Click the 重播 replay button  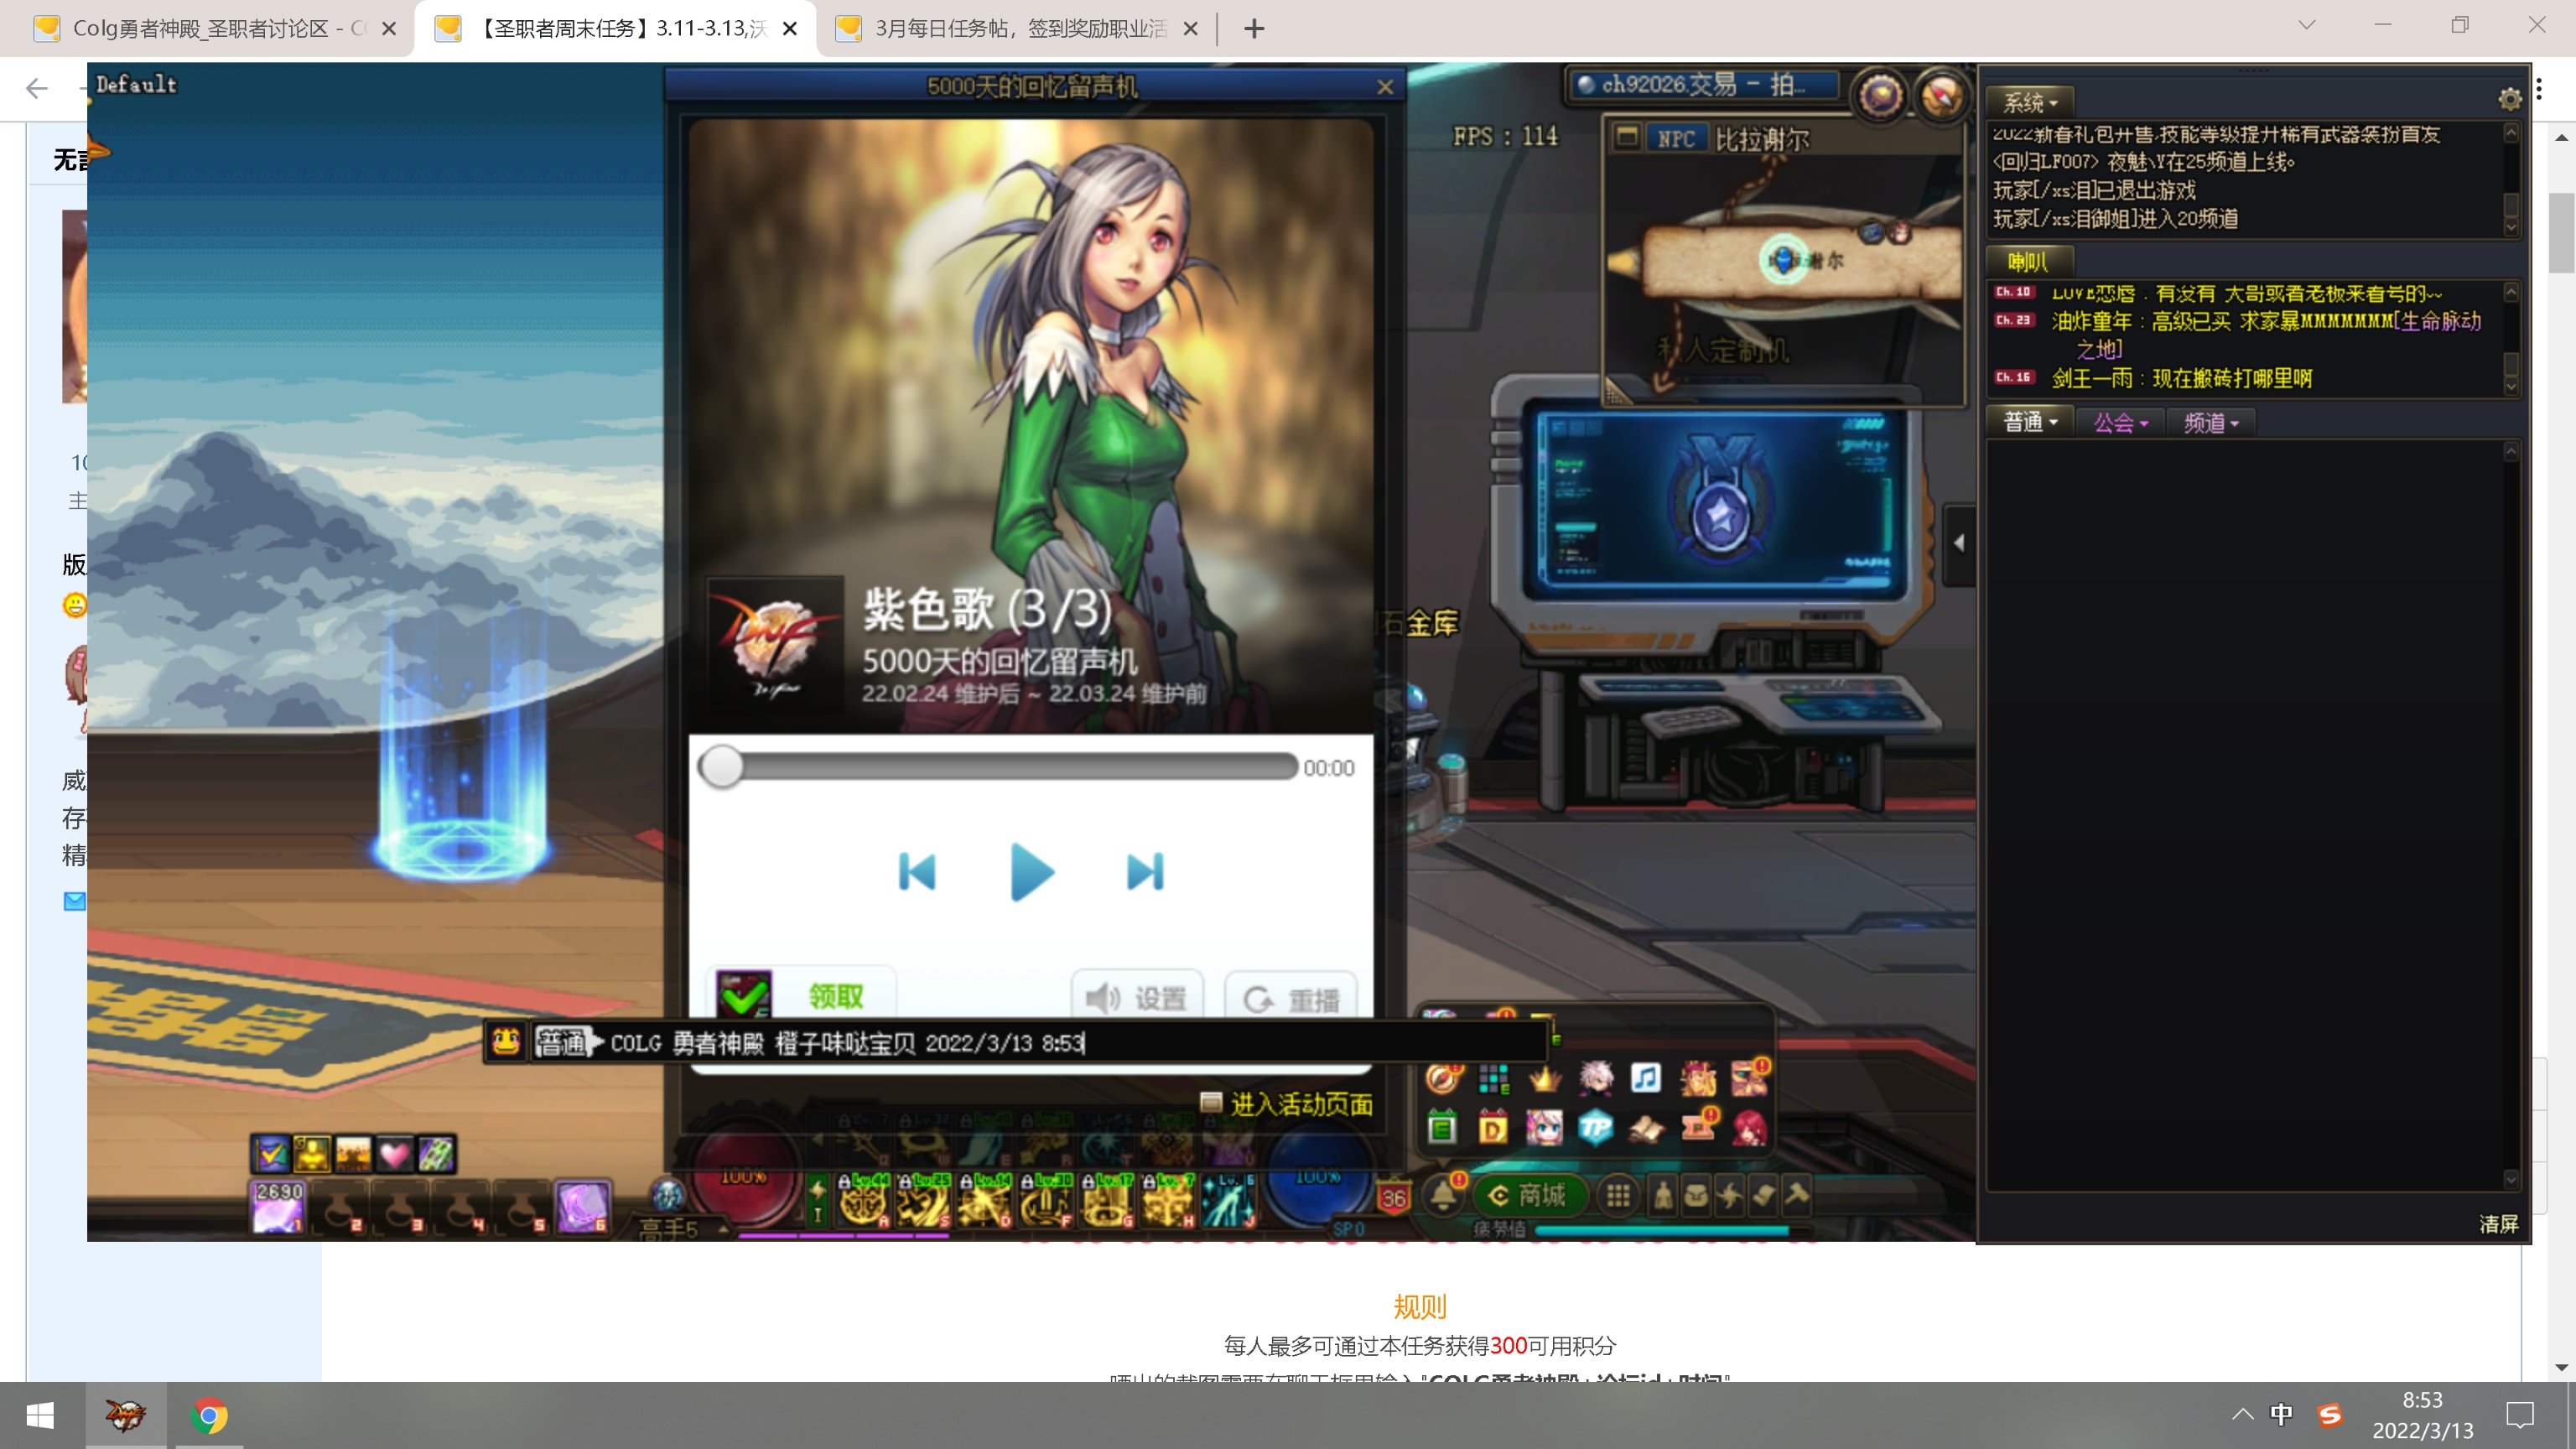pos(1291,998)
